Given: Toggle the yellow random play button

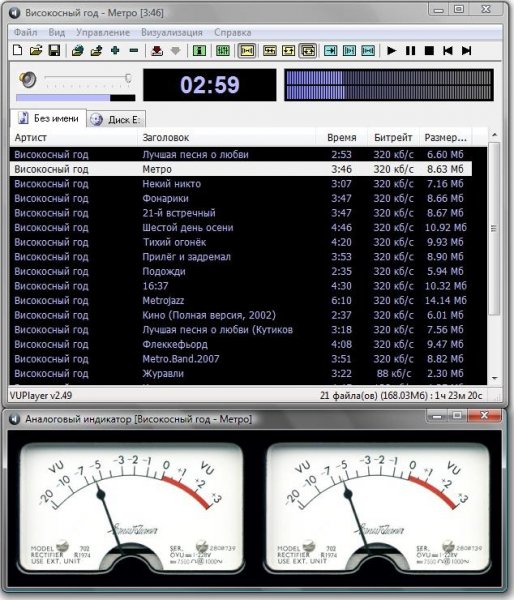Looking at the screenshot, I should 270,51.
